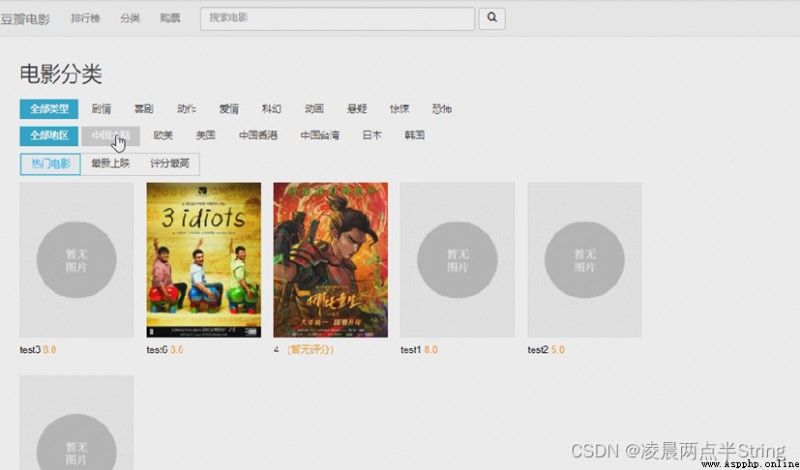800x470 pixels.
Task: Go to the 排行榜 navigation item
Action: click(x=85, y=18)
